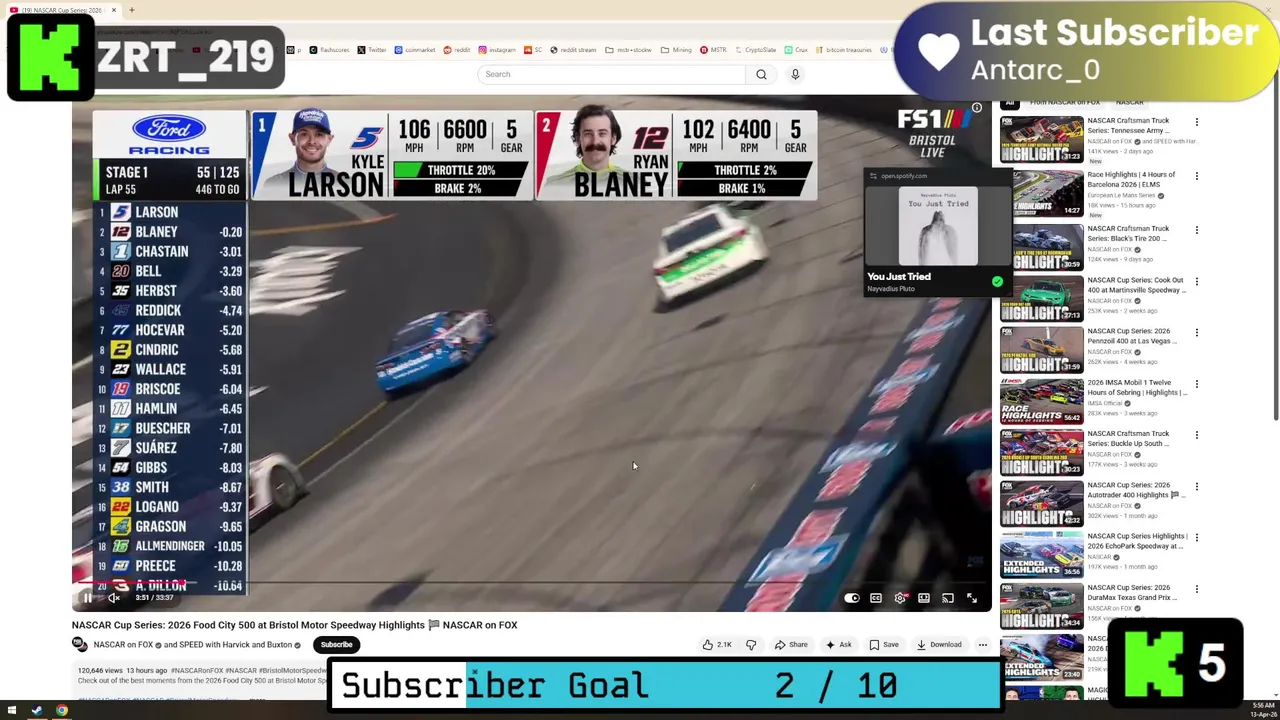Start voice search with the microphone icon
Viewport: 1280px width, 720px height.
pos(795,74)
